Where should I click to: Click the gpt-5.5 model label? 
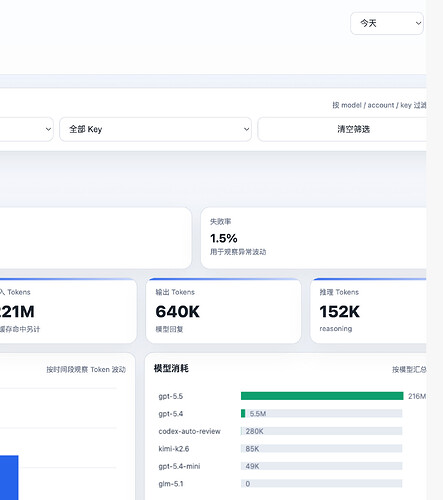tap(171, 396)
